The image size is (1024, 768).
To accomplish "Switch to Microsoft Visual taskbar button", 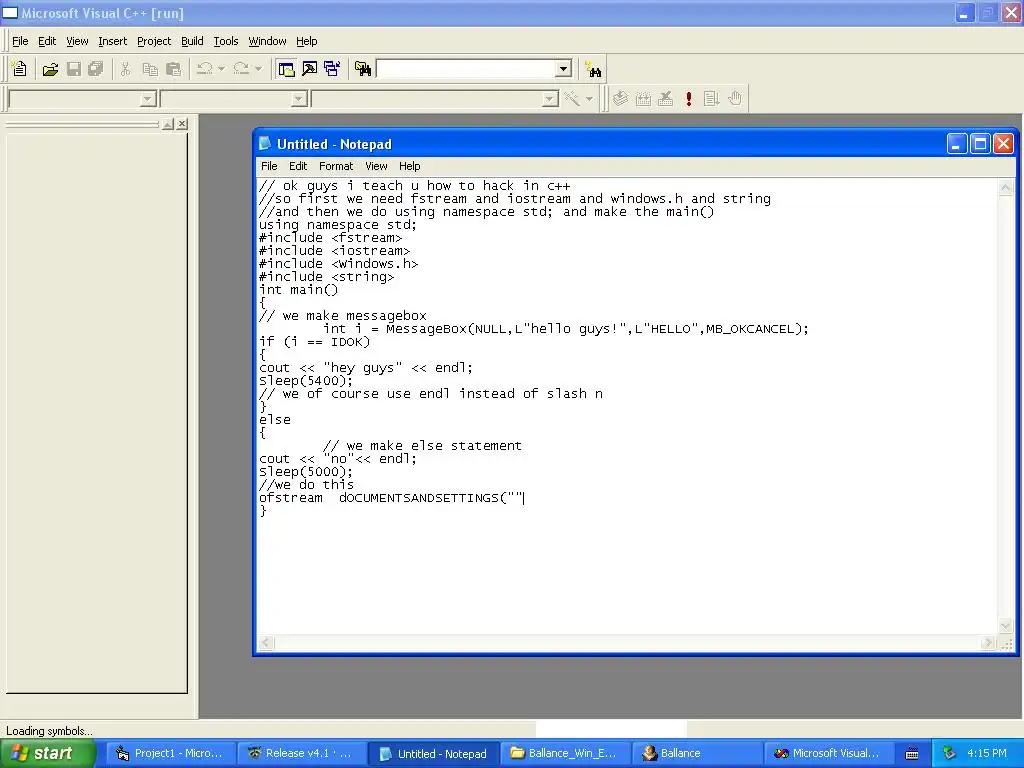I will [x=827, y=753].
